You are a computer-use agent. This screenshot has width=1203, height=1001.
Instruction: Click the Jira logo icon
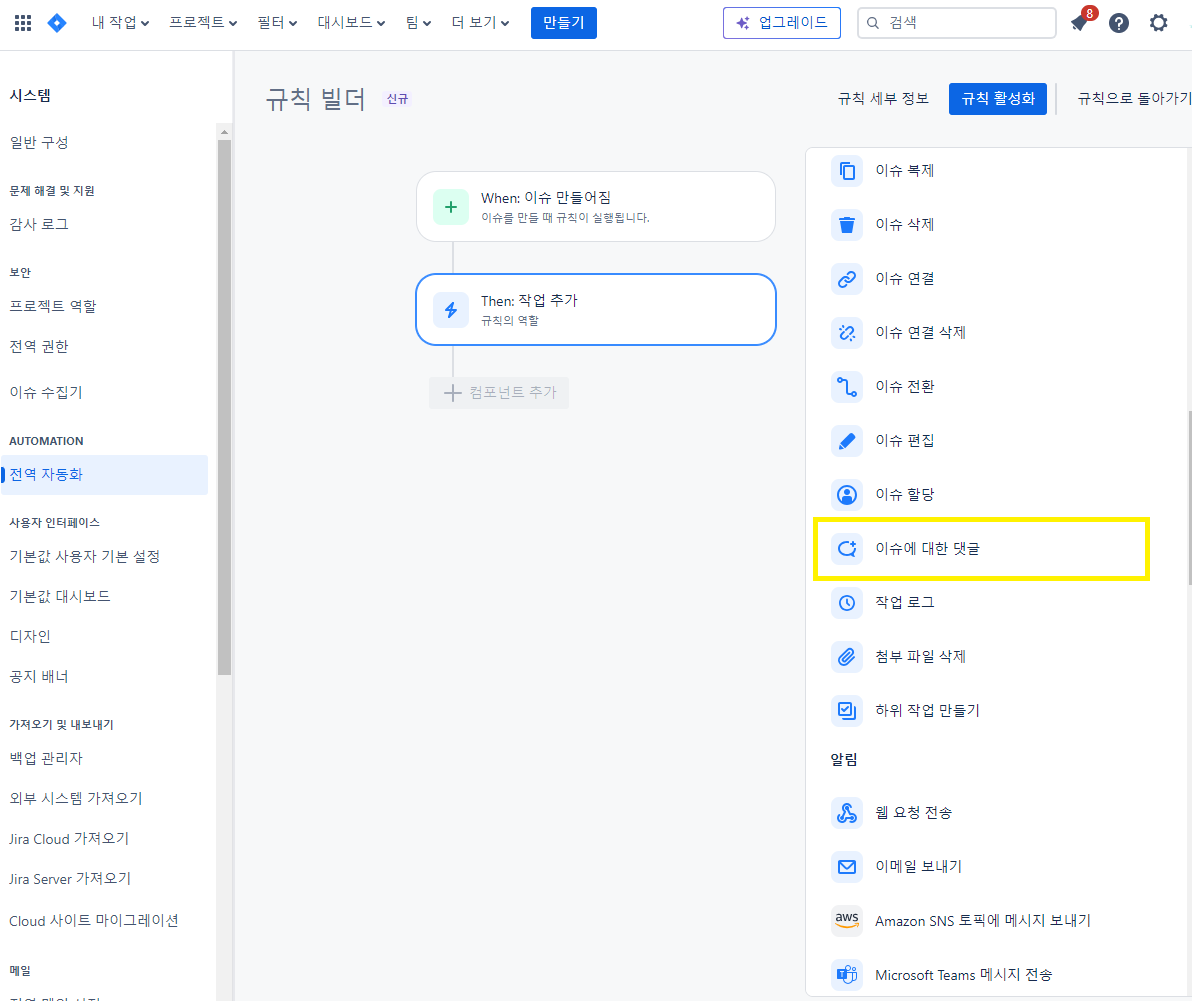click(57, 23)
